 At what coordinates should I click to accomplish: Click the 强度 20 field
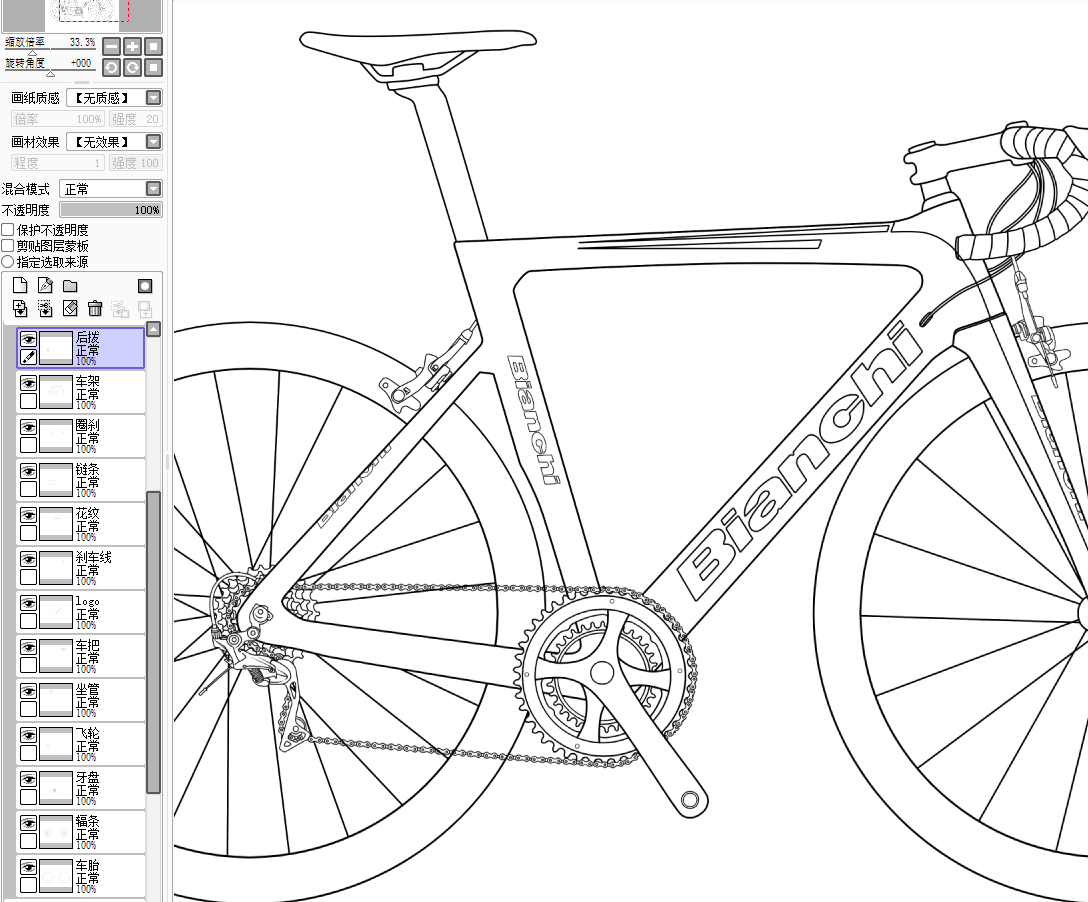tap(135, 119)
